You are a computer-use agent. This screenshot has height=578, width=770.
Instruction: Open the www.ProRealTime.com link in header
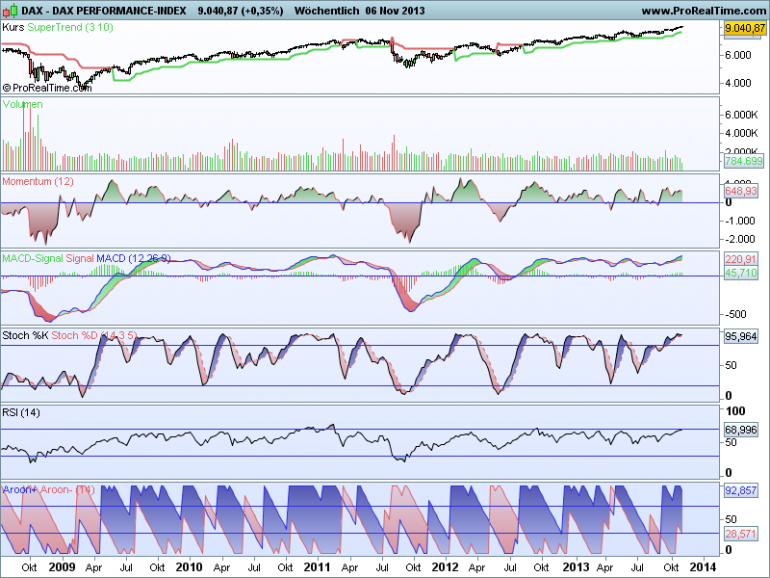[x=705, y=11]
